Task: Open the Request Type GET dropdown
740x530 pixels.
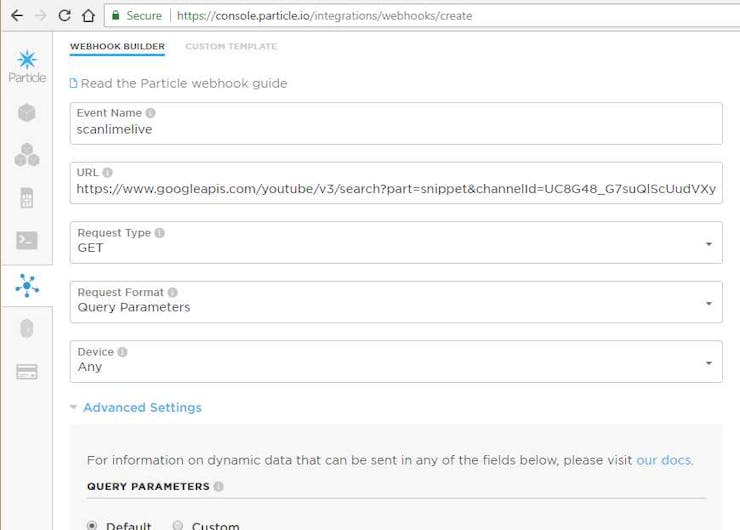Action: click(x=396, y=243)
